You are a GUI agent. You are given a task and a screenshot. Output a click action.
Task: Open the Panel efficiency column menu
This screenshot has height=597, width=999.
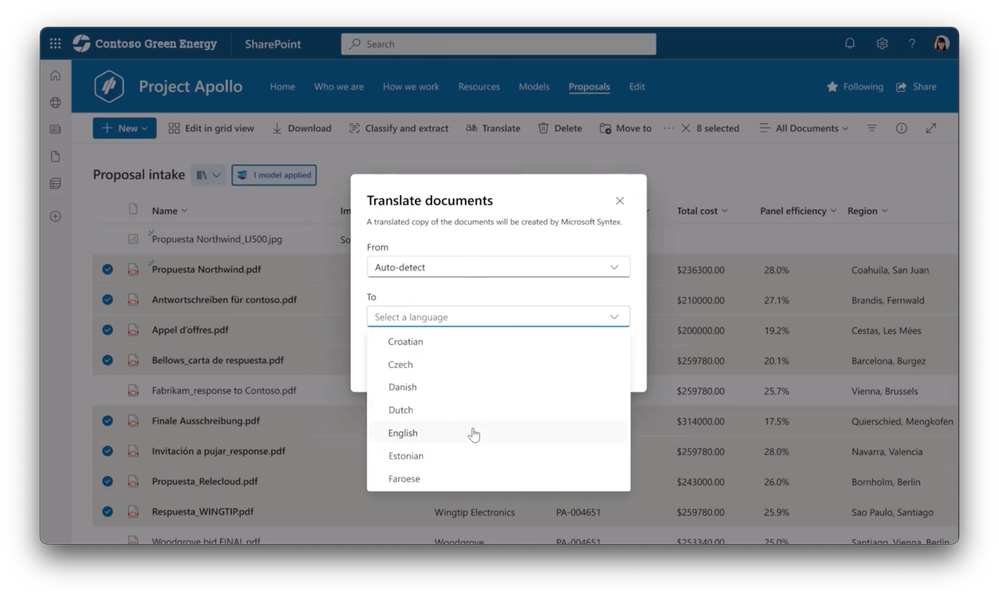coord(798,211)
